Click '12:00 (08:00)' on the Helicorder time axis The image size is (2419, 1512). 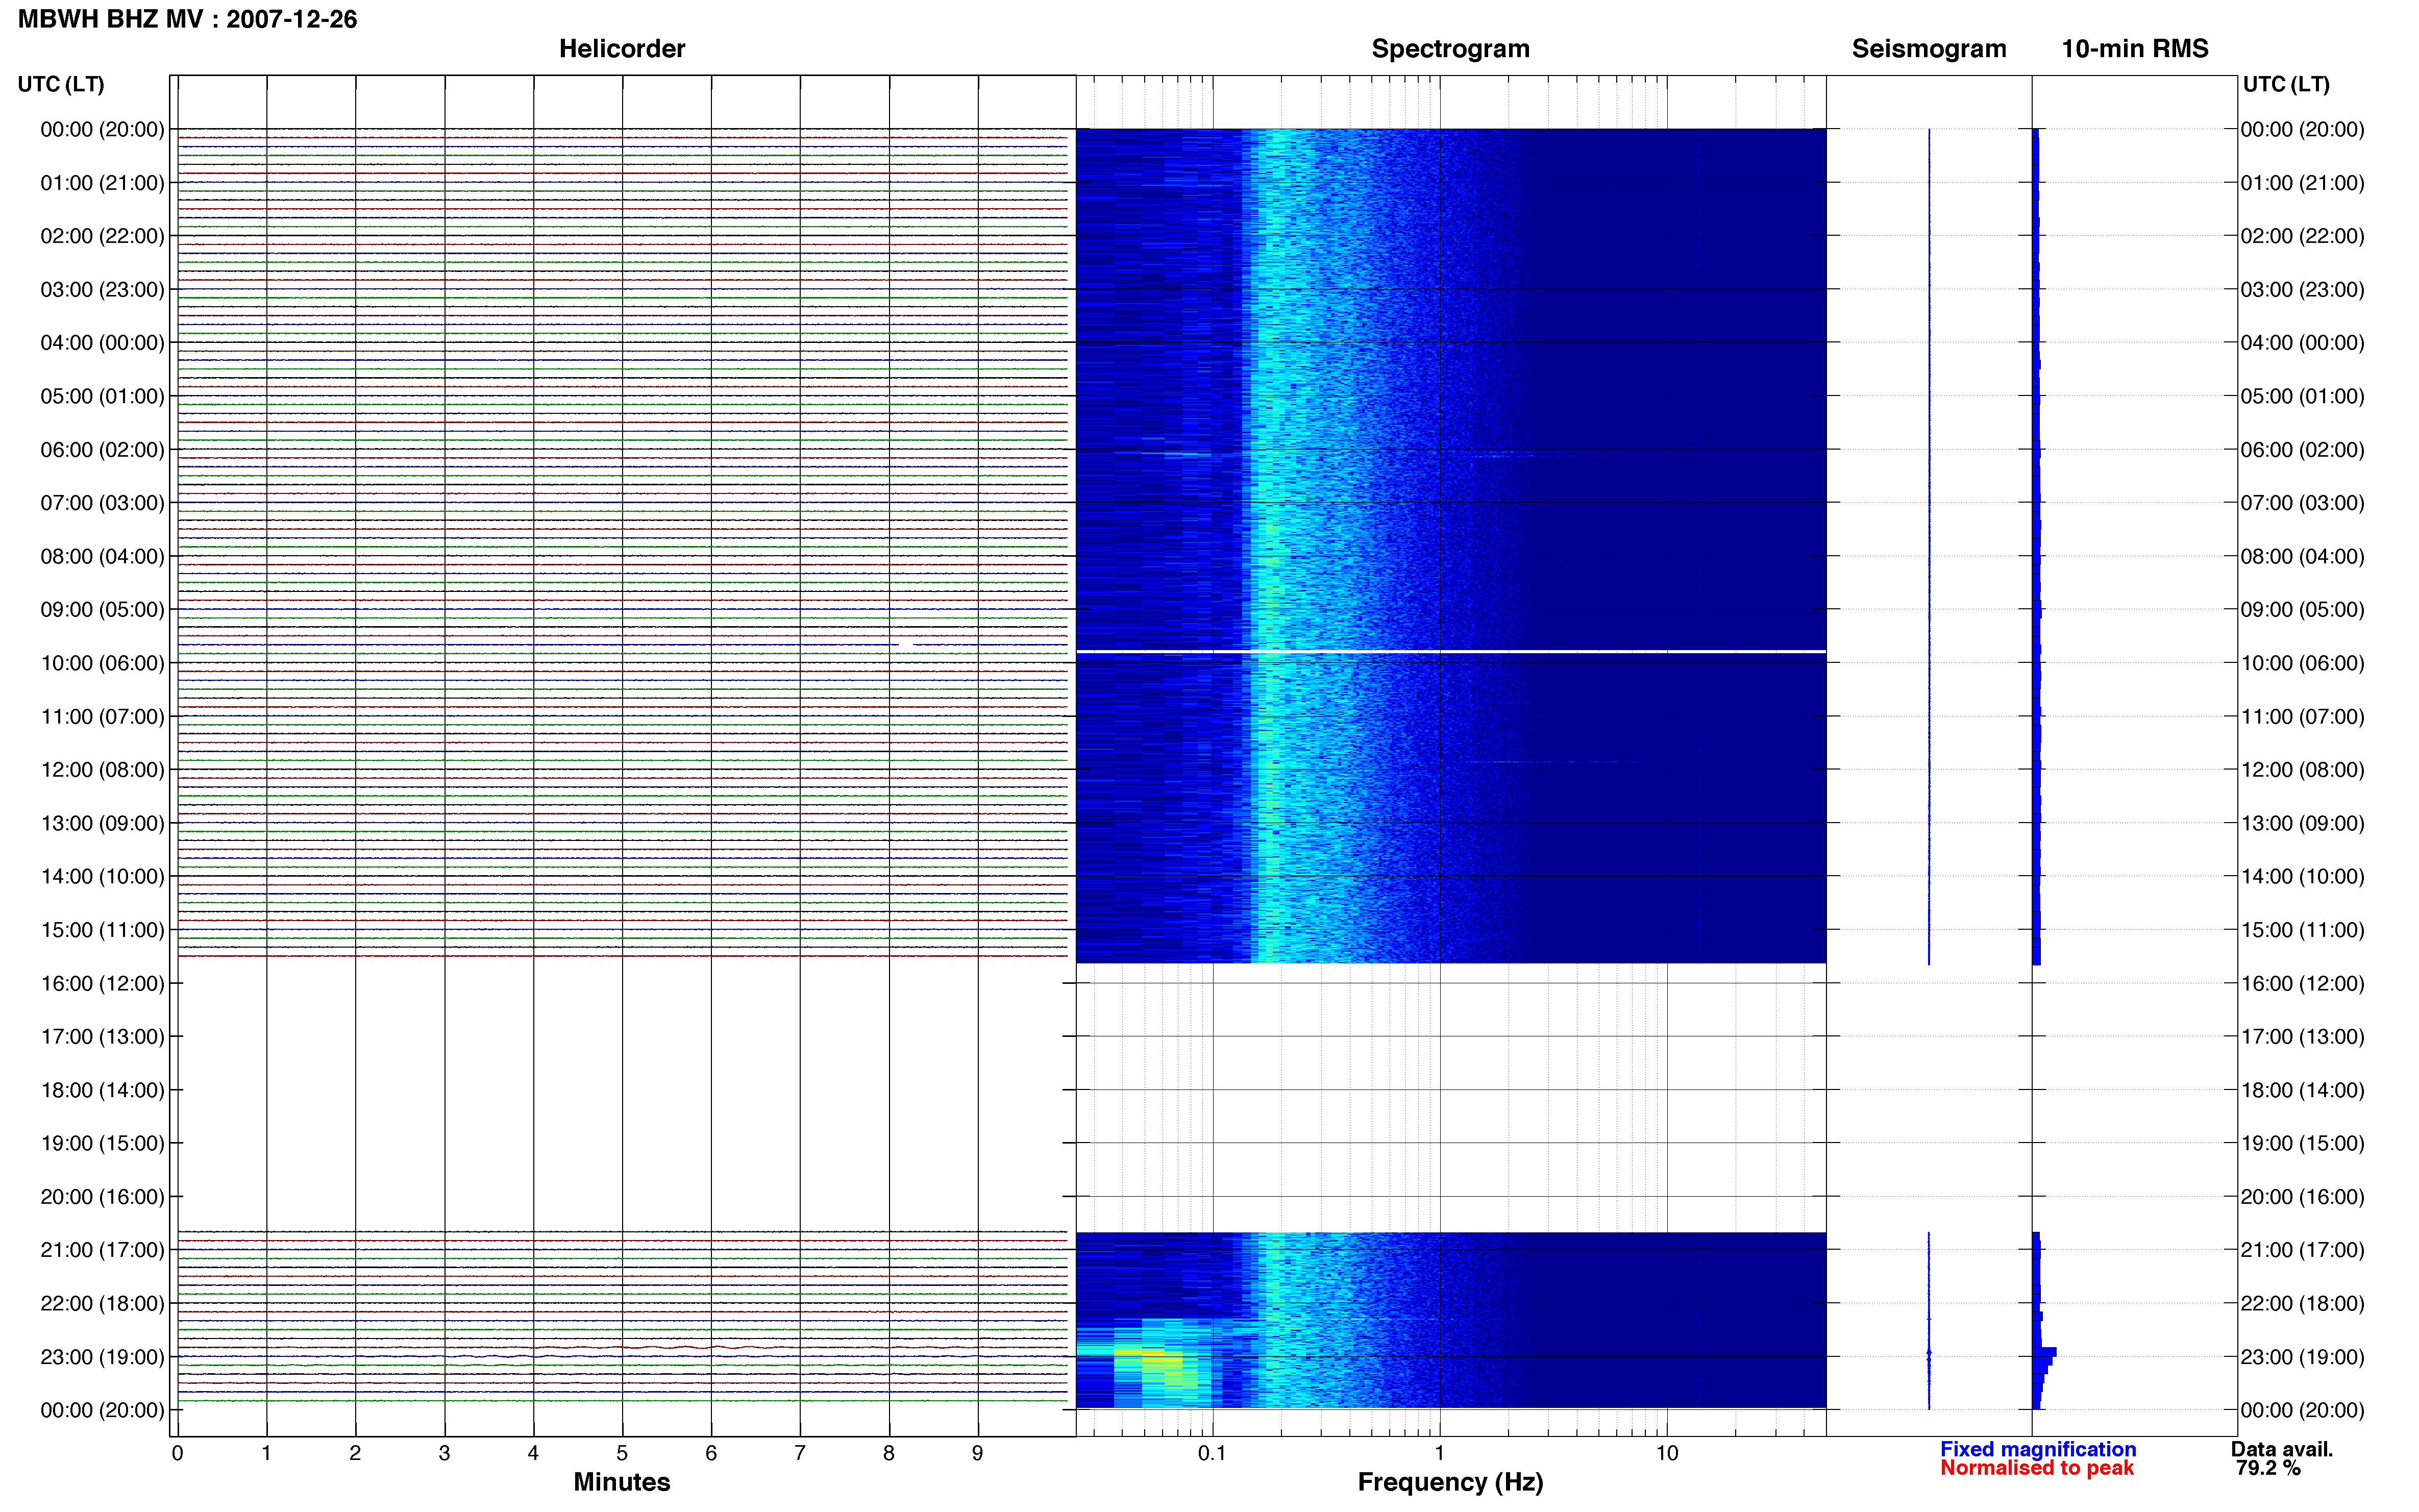click(x=102, y=770)
